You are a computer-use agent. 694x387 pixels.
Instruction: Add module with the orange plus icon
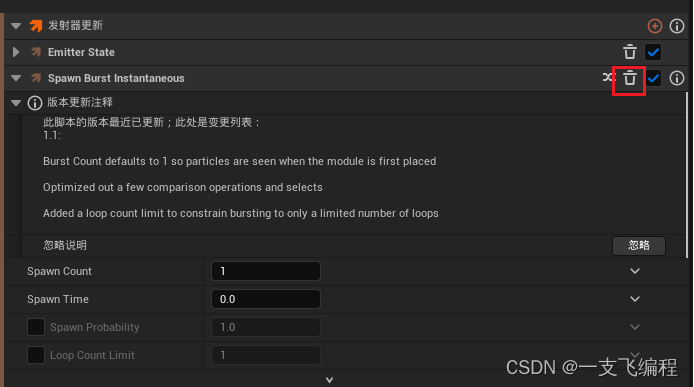pyautogui.click(x=655, y=26)
